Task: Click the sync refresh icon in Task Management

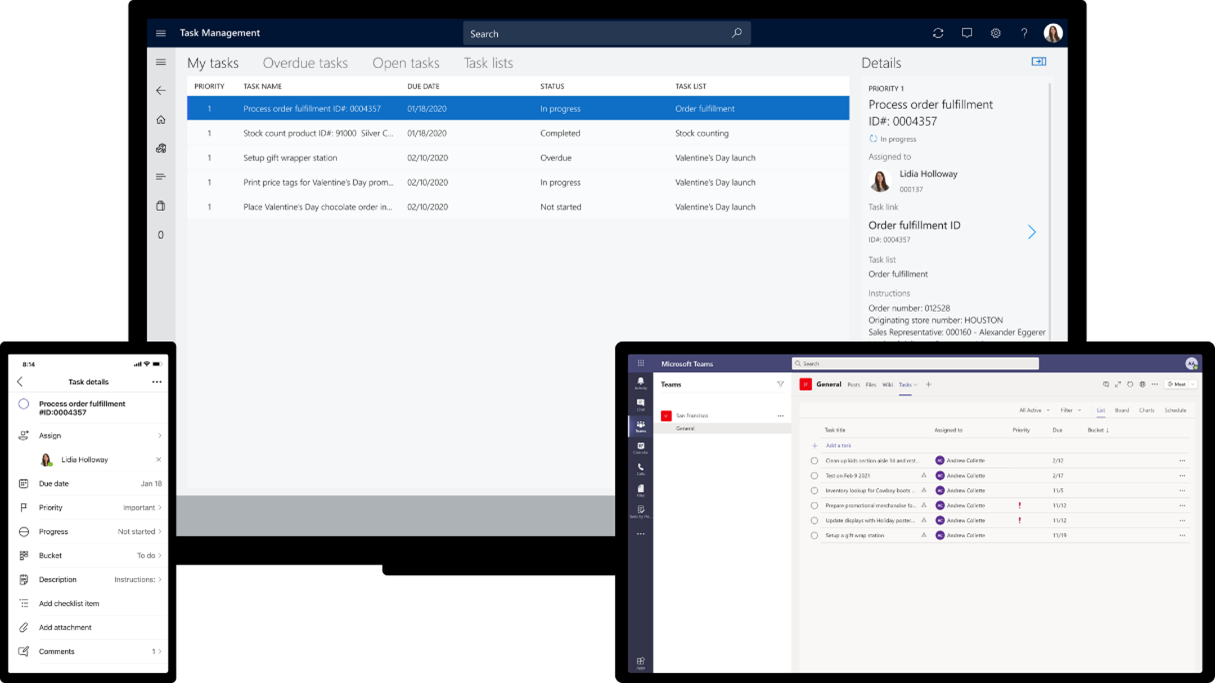Action: (938, 33)
